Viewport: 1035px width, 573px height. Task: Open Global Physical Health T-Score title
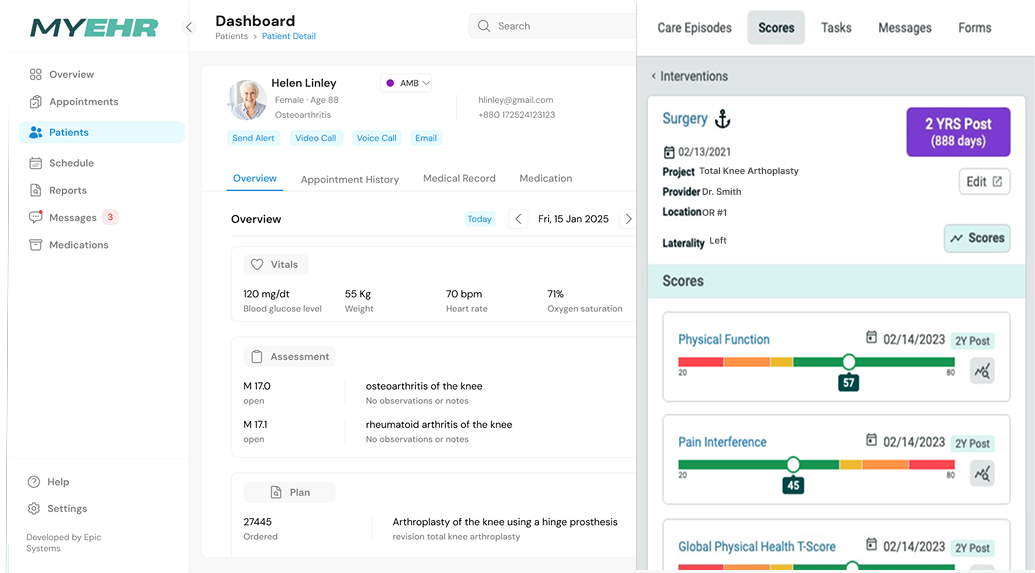coord(756,547)
